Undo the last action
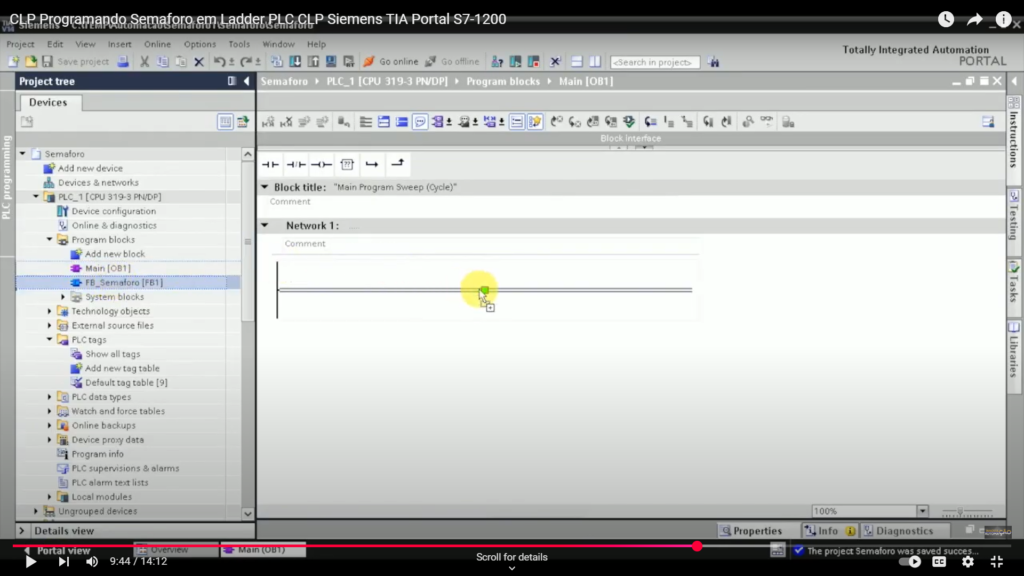The image size is (1024, 576). [x=219, y=62]
